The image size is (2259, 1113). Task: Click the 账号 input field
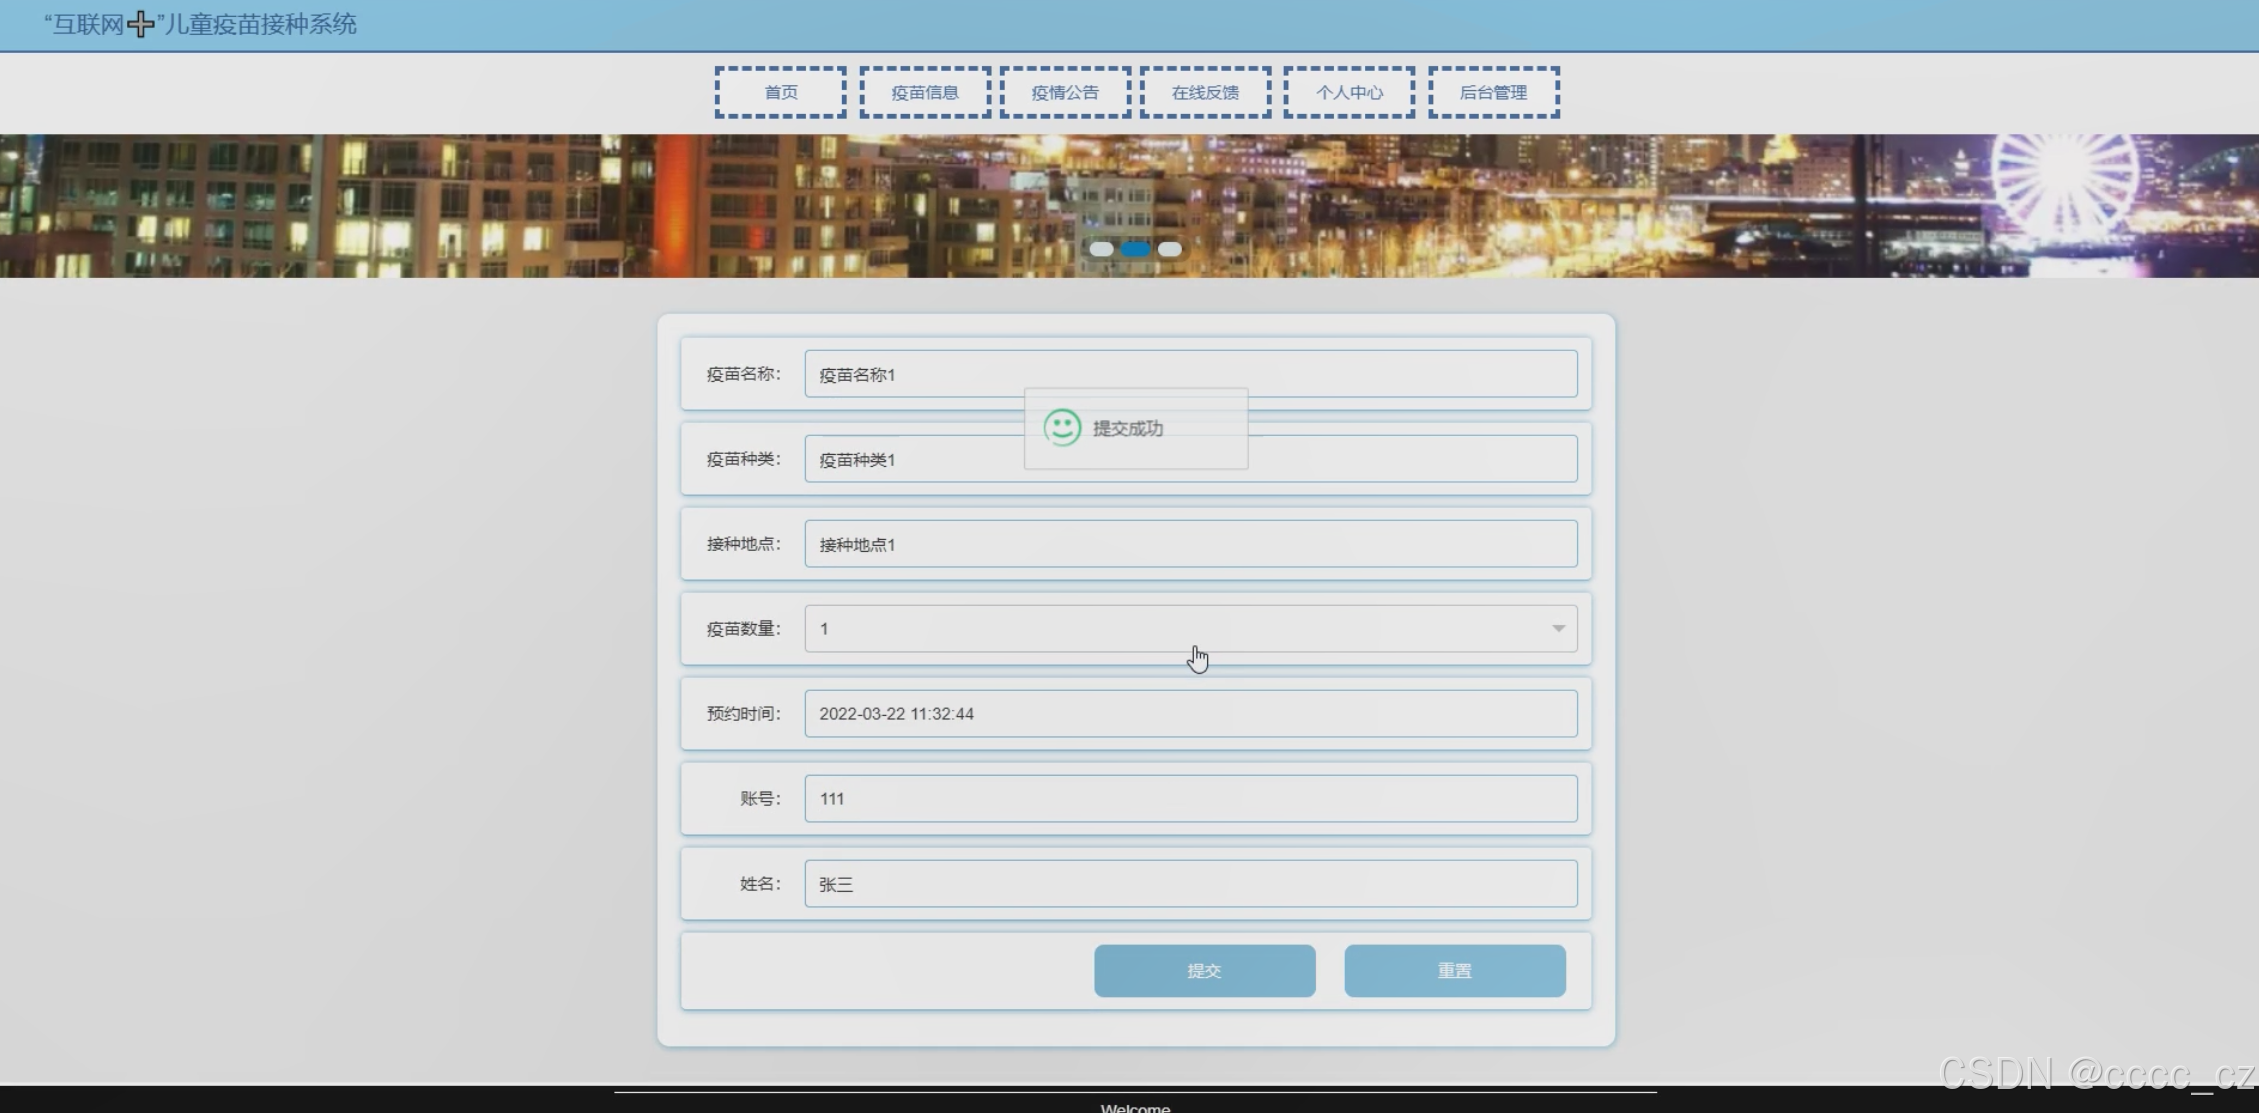[1190, 799]
